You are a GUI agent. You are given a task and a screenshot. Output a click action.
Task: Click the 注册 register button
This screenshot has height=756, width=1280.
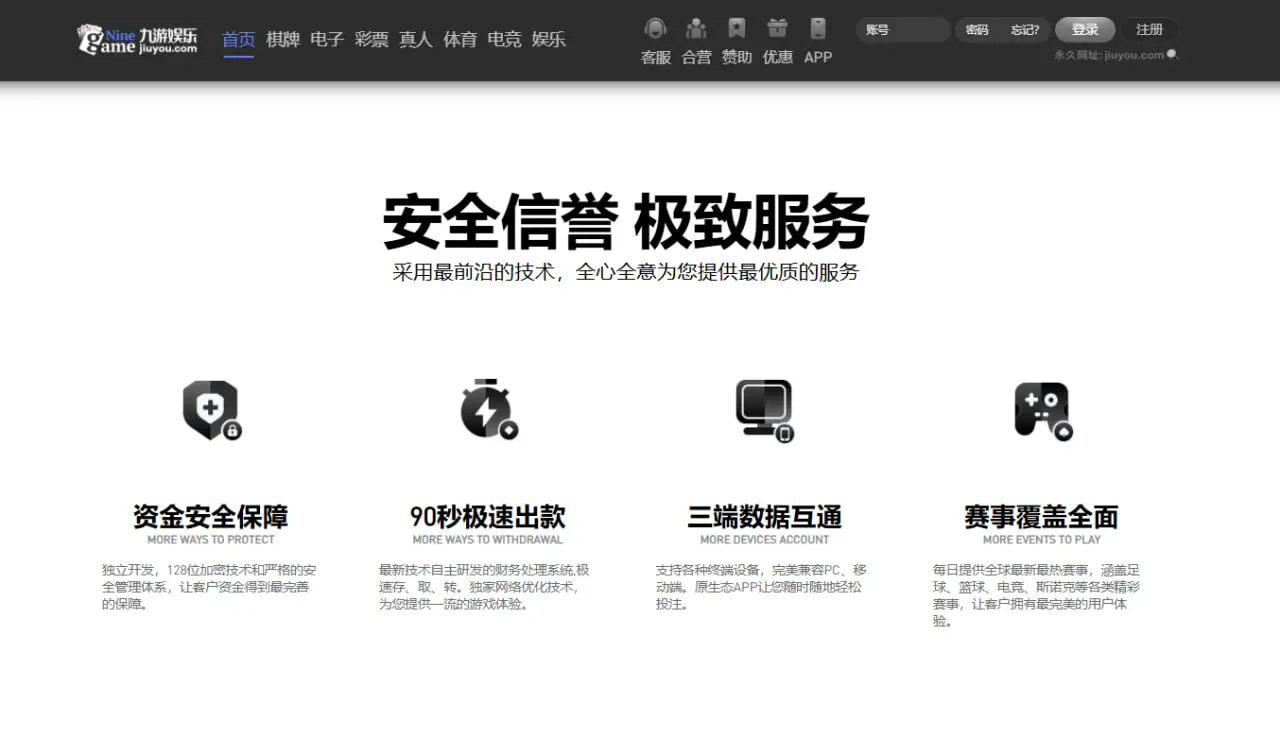click(1149, 29)
